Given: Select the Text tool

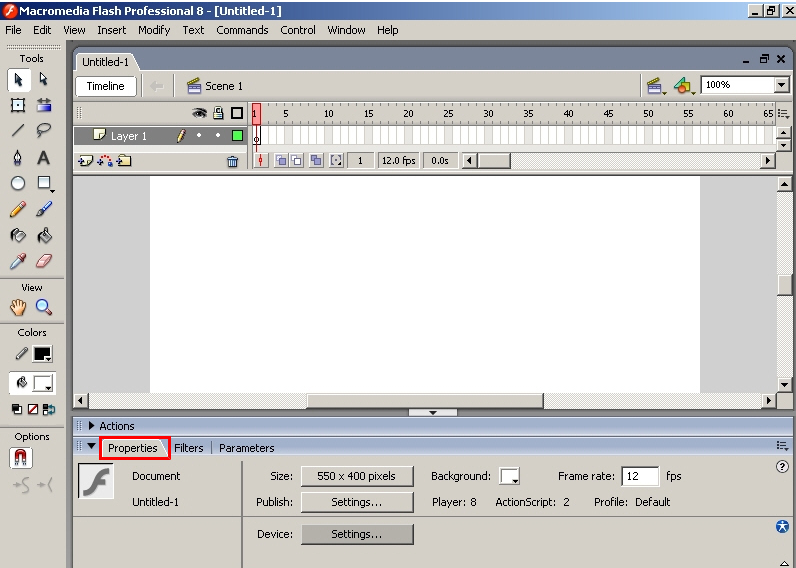Looking at the screenshot, I should click(x=44, y=157).
